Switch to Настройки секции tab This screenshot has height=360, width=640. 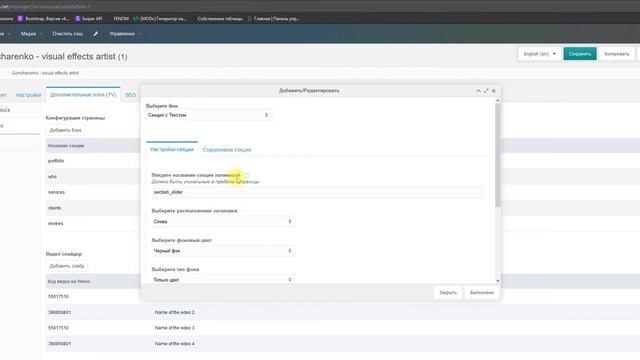[x=172, y=149]
